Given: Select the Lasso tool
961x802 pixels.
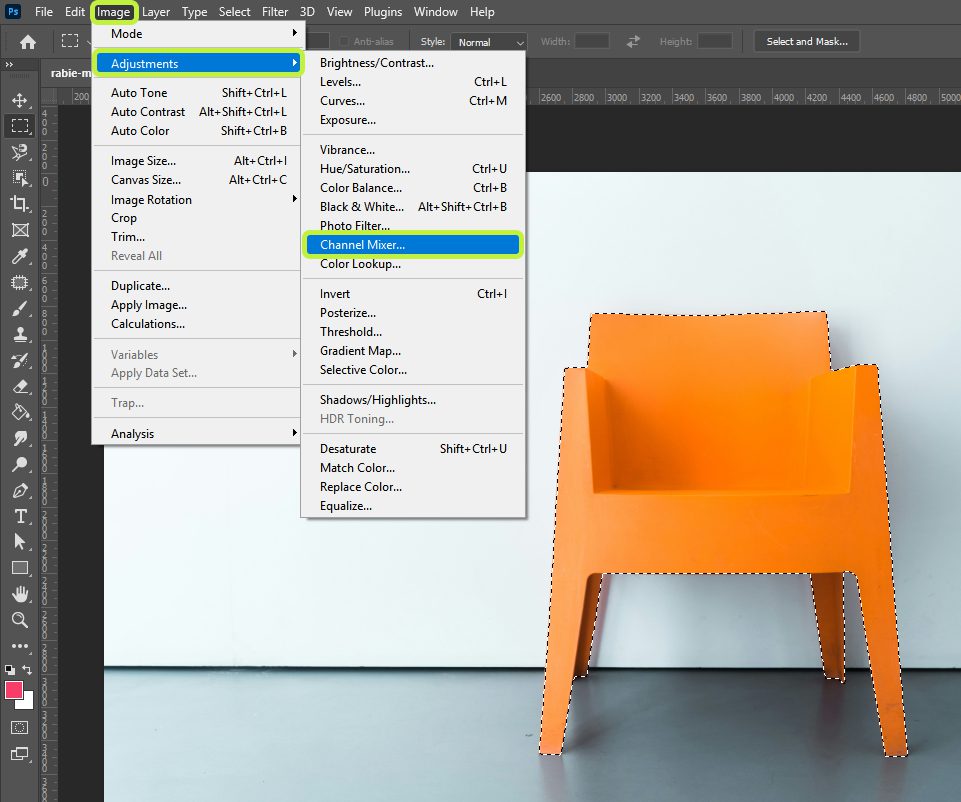Looking at the screenshot, I should (20, 152).
